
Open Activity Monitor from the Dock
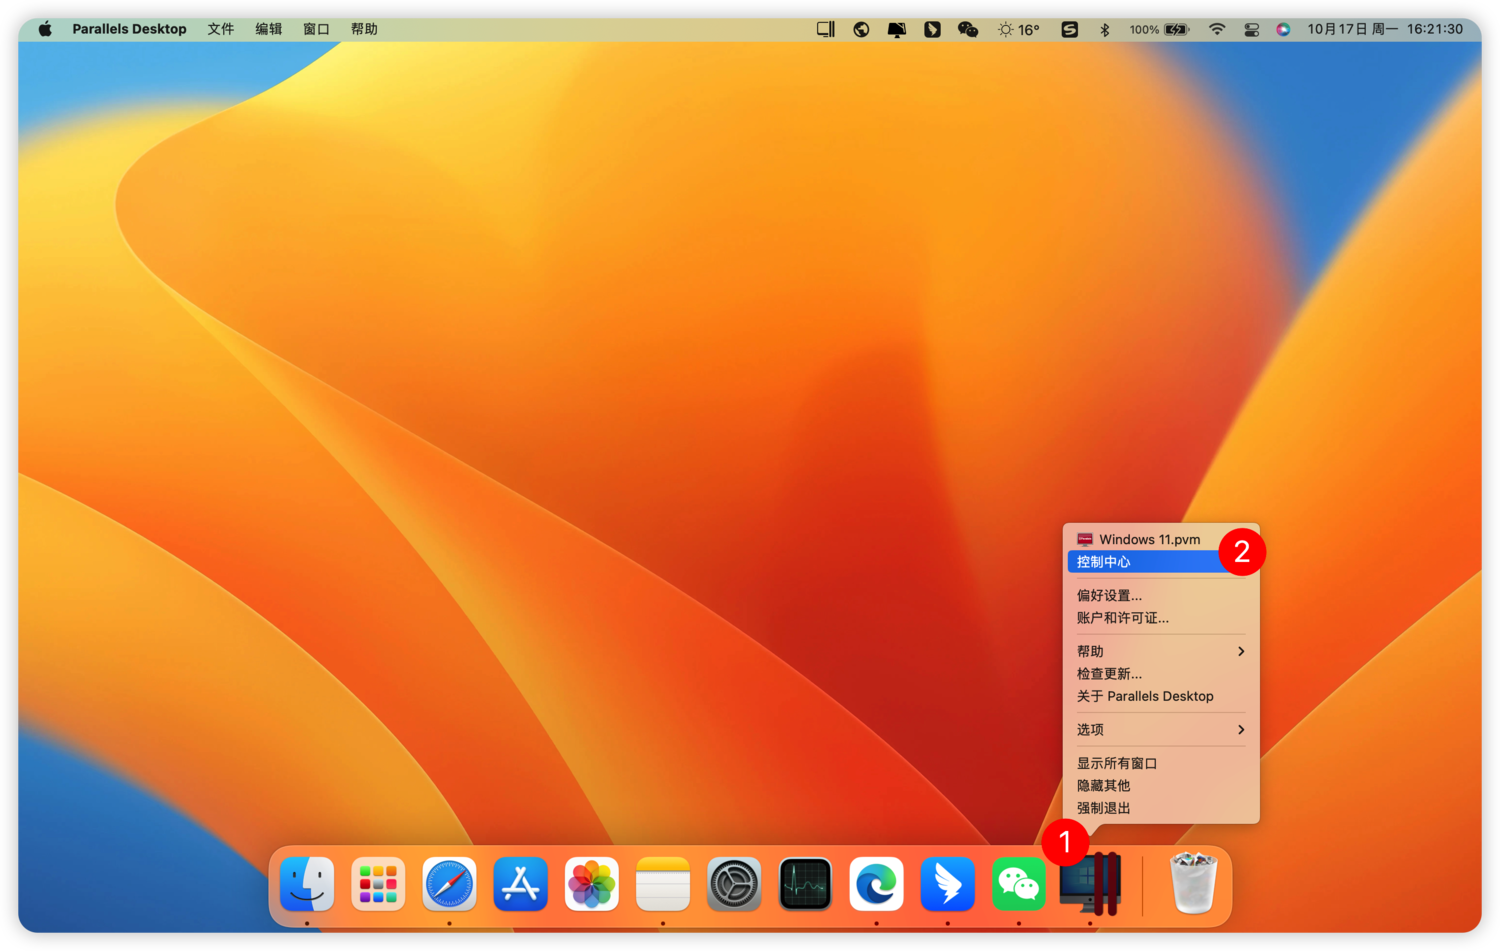(805, 884)
